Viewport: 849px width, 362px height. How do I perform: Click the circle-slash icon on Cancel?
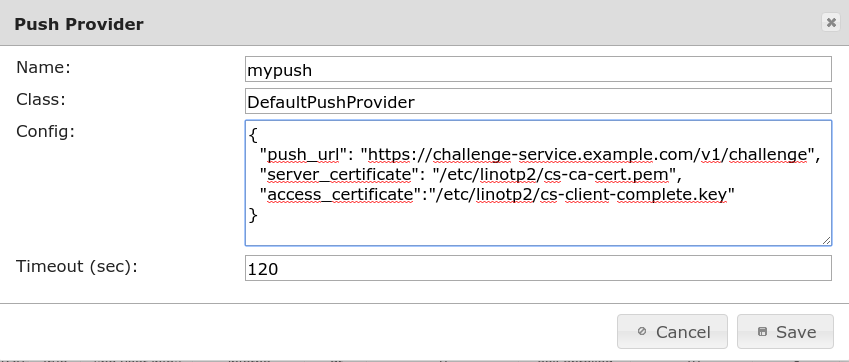pyautogui.click(x=642, y=331)
